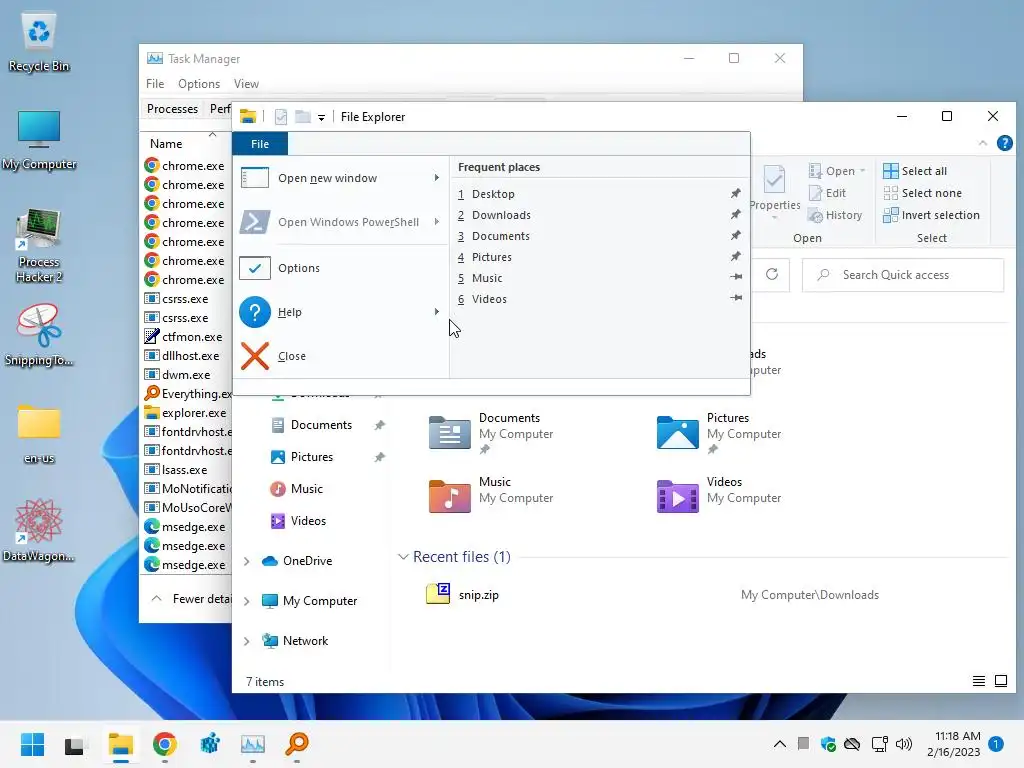Select Close in the File menu

(340, 356)
